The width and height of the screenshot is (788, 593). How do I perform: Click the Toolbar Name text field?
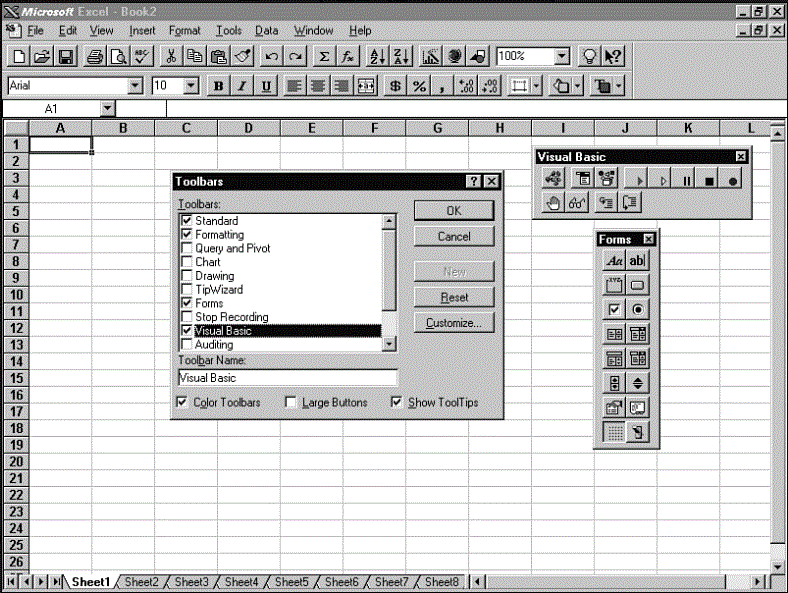287,377
